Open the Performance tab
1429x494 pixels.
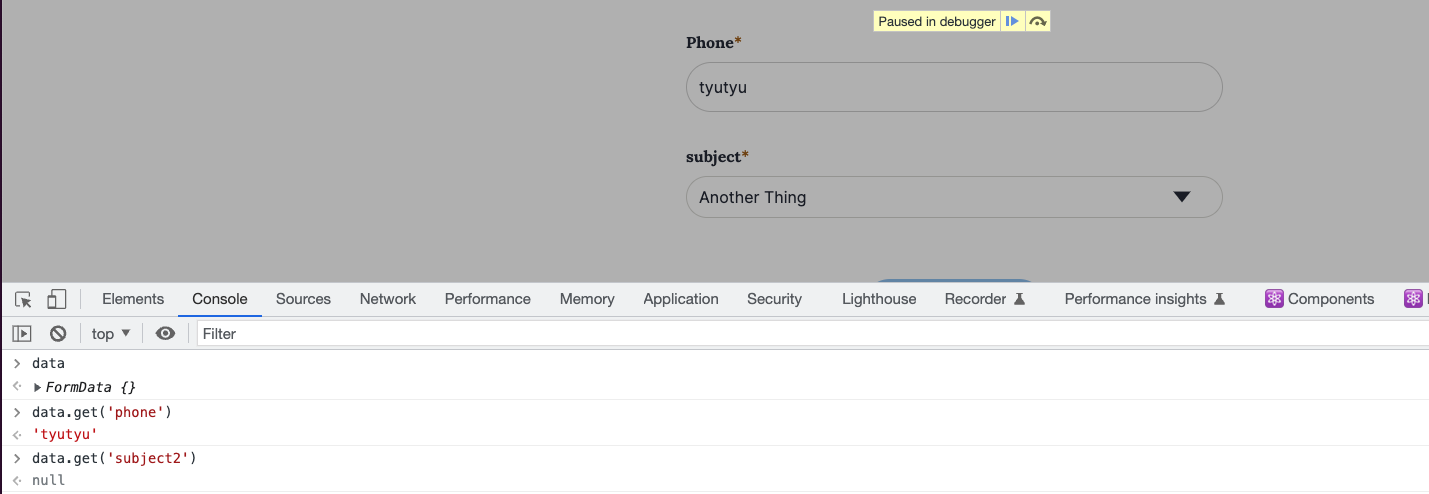click(487, 299)
